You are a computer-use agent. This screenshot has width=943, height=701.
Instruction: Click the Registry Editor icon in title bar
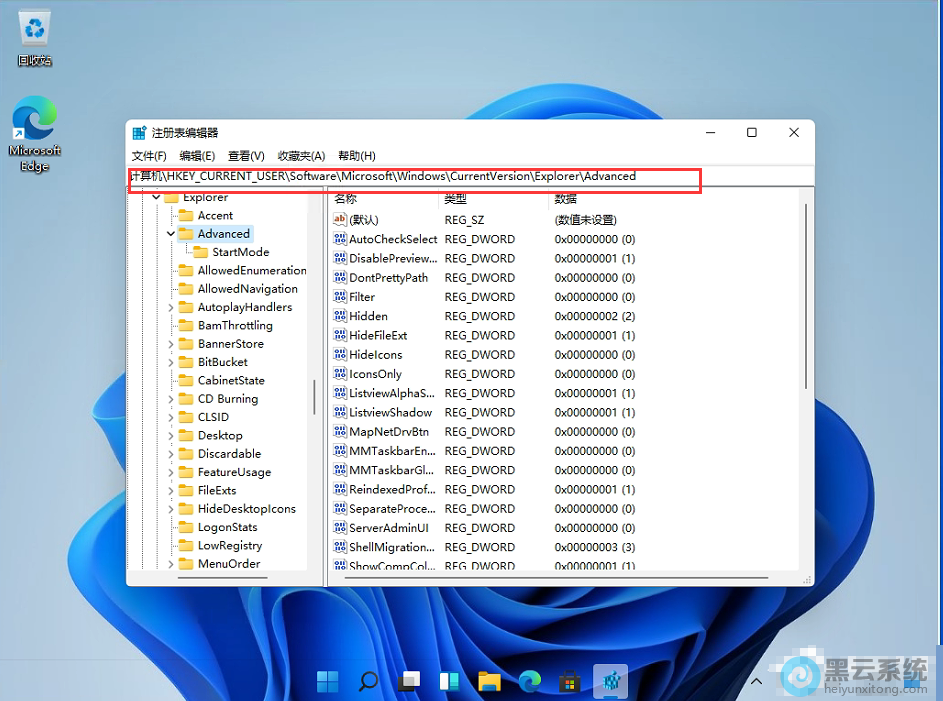(139, 133)
